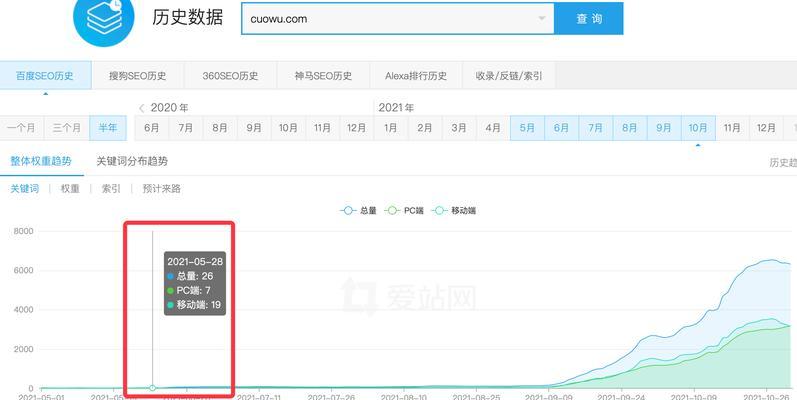Toggle the 移动端 series legend
Viewport: 797px width, 400px height.
453,210
